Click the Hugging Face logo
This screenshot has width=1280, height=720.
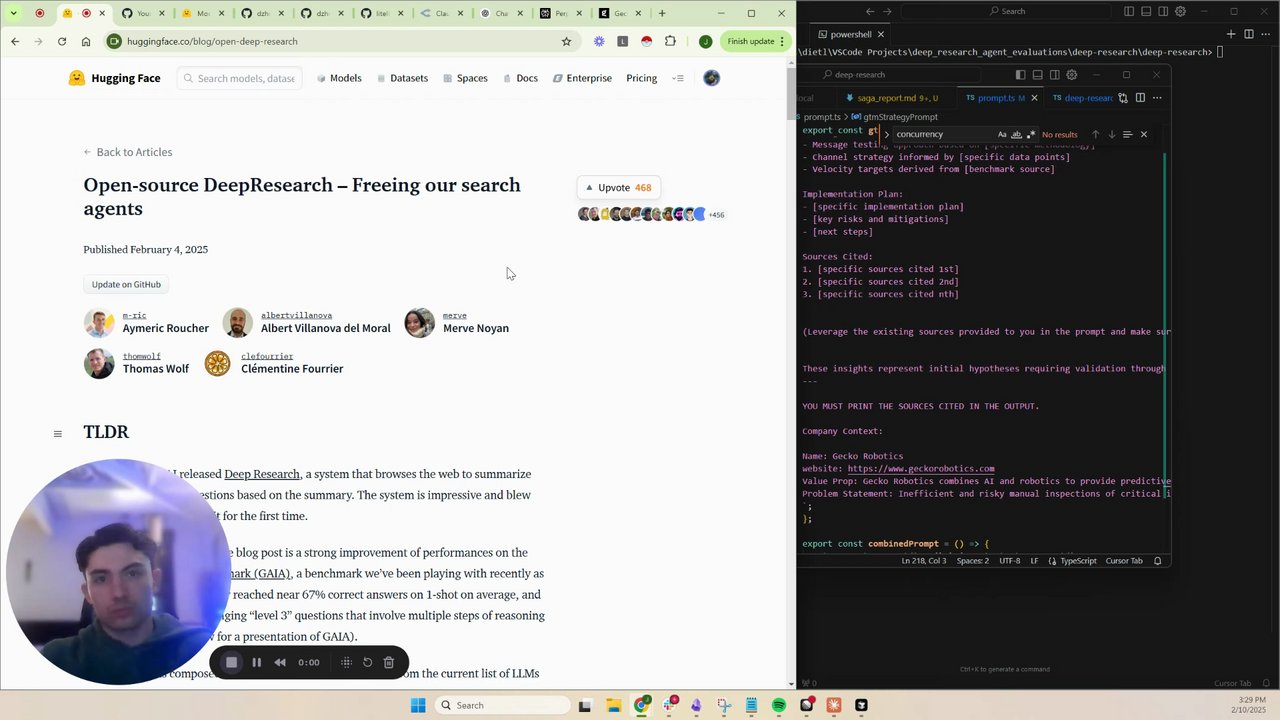(x=114, y=78)
